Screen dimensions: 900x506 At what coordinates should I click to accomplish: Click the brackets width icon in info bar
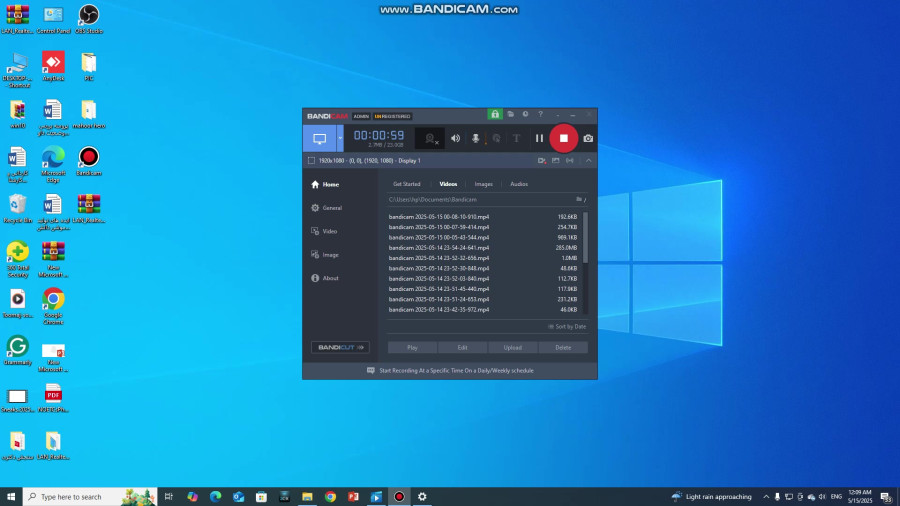[569, 161]
